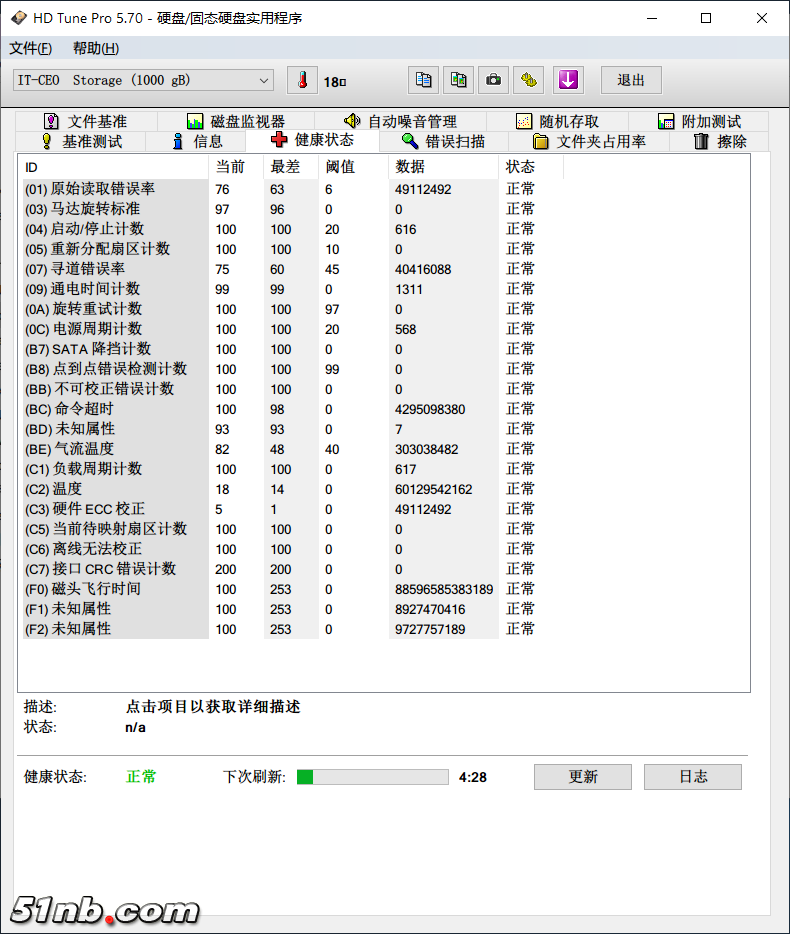
Task: Open the 文件(F) menu
Action: (30, 48)
